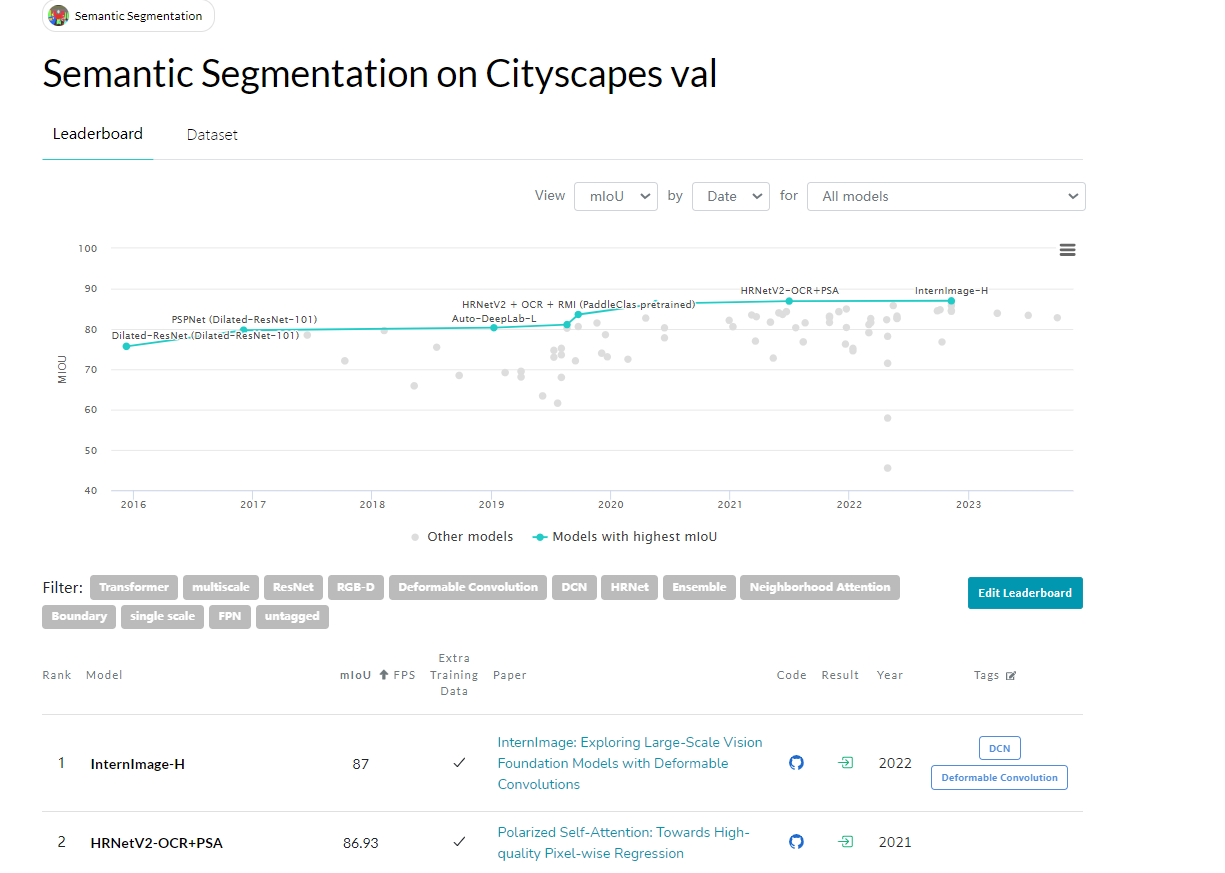The width and height of the screenshot is (1225, 873).
Task: Click the Dilated-ResNet chart point
Action: 126,346
